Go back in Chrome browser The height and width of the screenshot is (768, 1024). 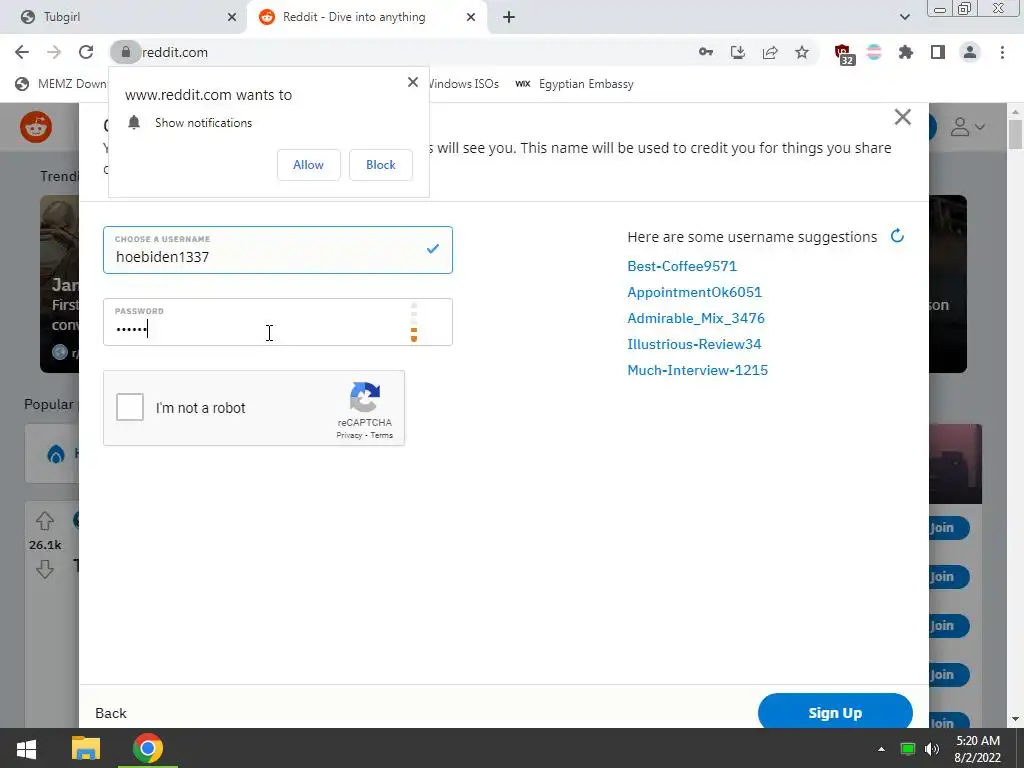coord(22,52)
